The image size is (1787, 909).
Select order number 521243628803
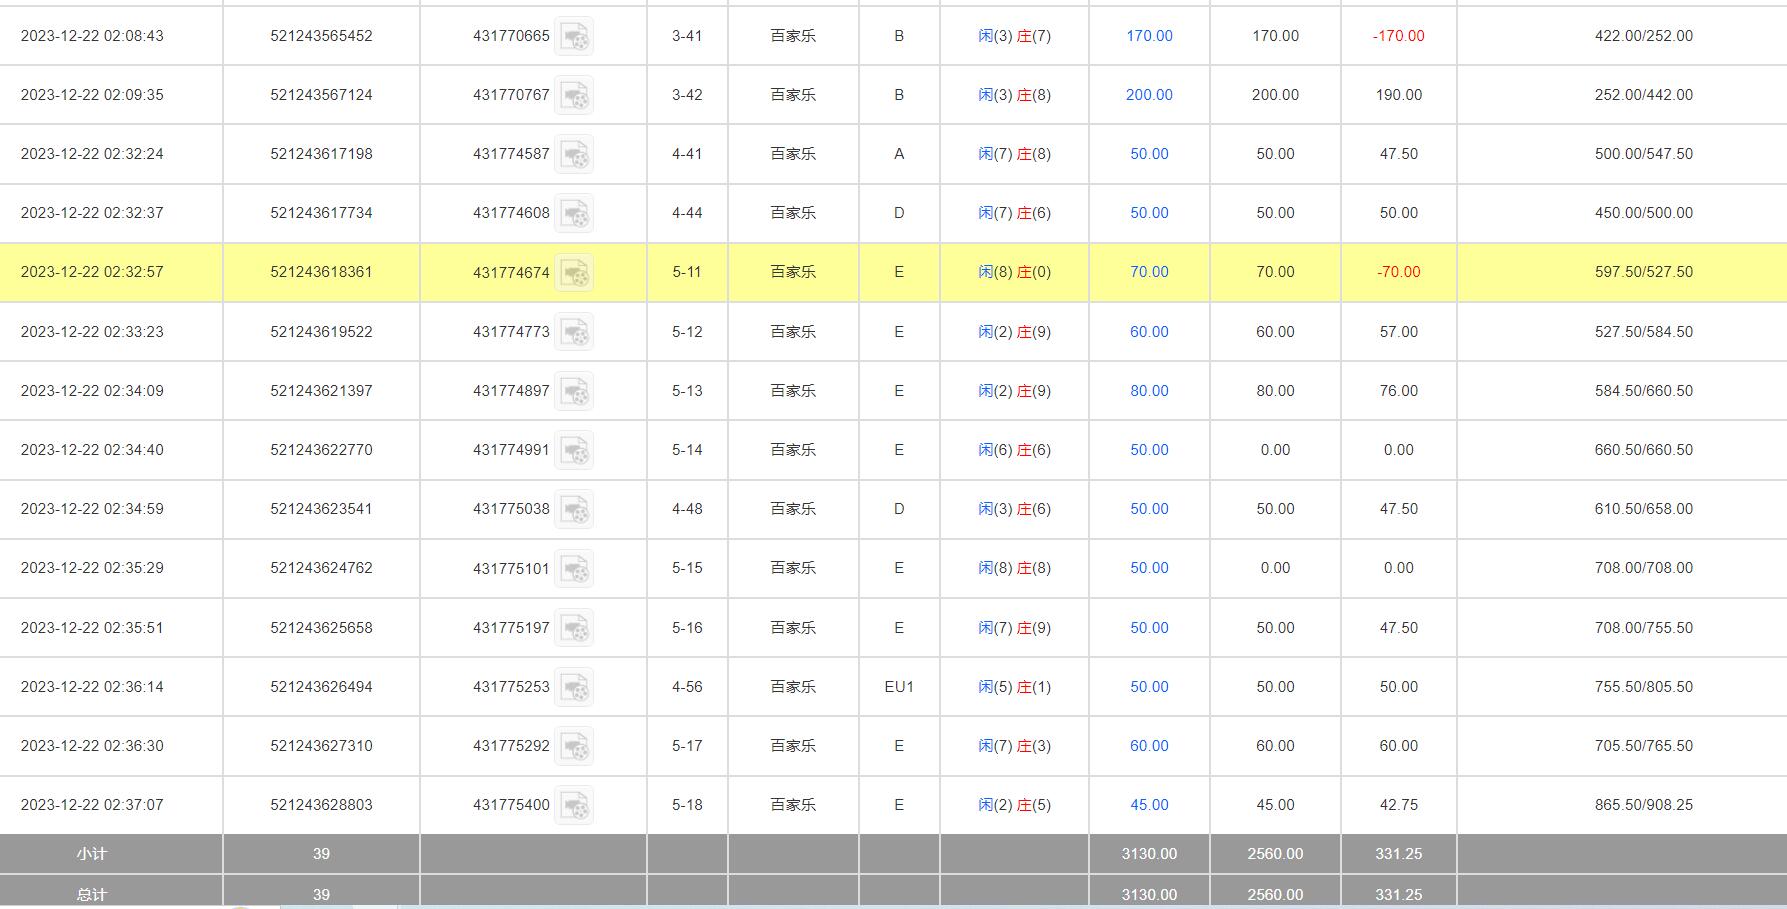point(321,805)
